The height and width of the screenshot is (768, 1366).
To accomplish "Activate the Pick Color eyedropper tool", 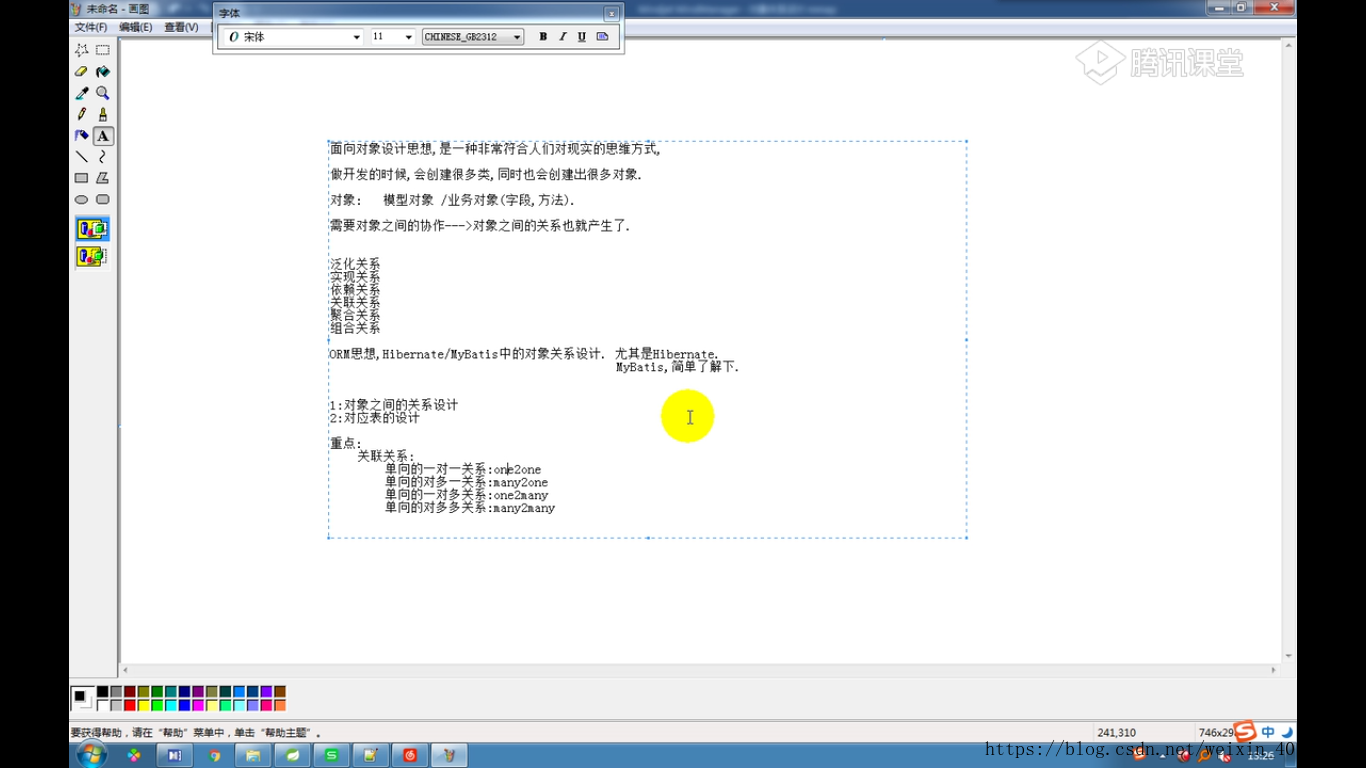I will coord(82,93).
